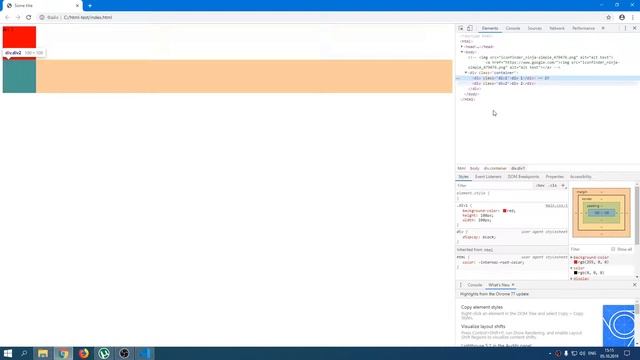Open uTorrent from taskbar
The height and width of the screenshot is (360, 640).
pyautogui.click(x=104, y=353)
